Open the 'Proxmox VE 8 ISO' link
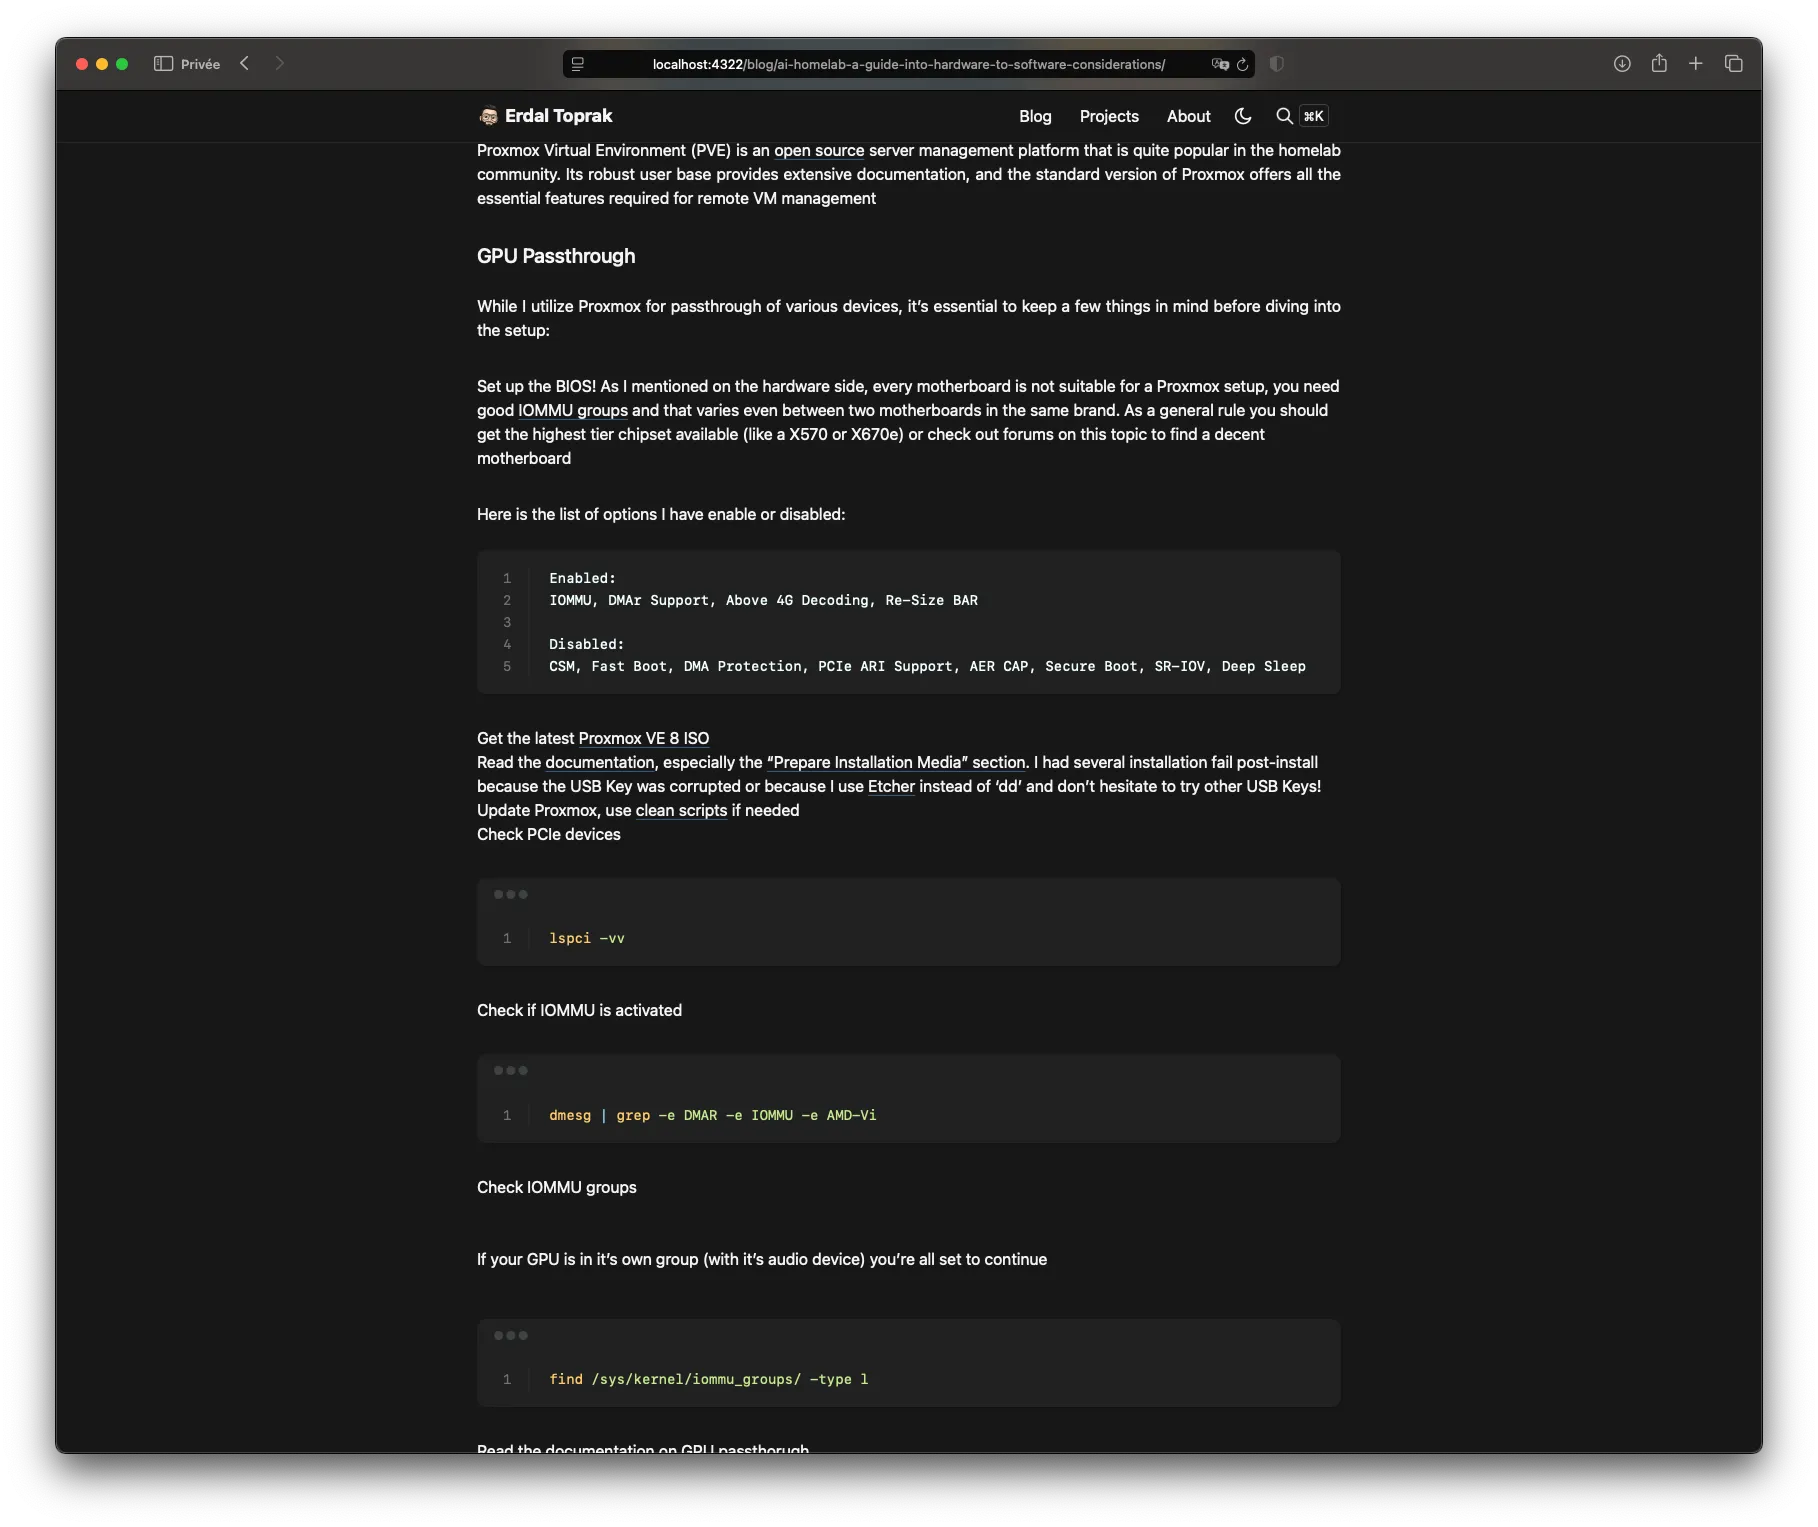This screenshot has width=1818, height=1527. click(x=643, y=738)
